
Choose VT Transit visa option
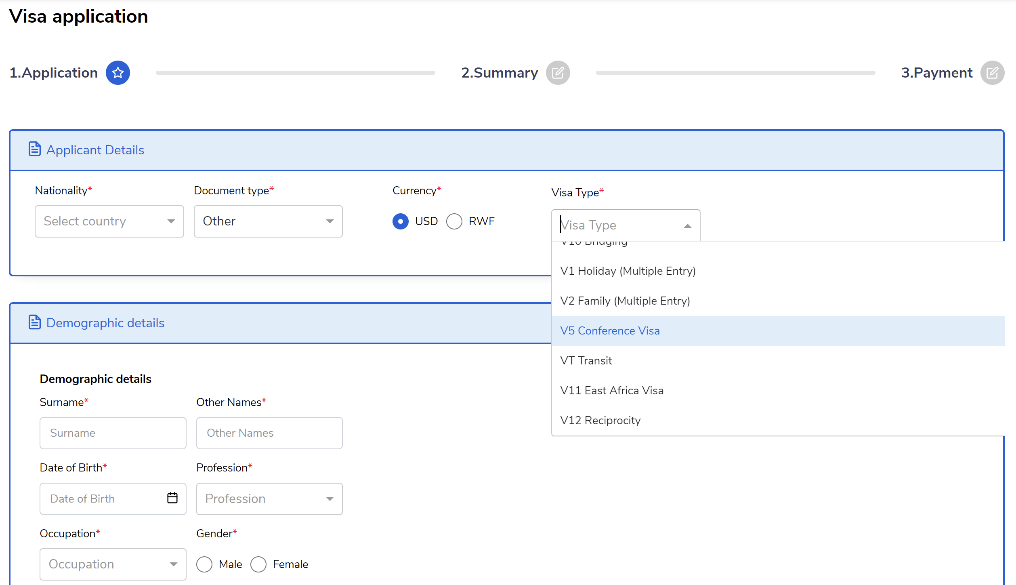pyautogui.click(x=587, y=360)
